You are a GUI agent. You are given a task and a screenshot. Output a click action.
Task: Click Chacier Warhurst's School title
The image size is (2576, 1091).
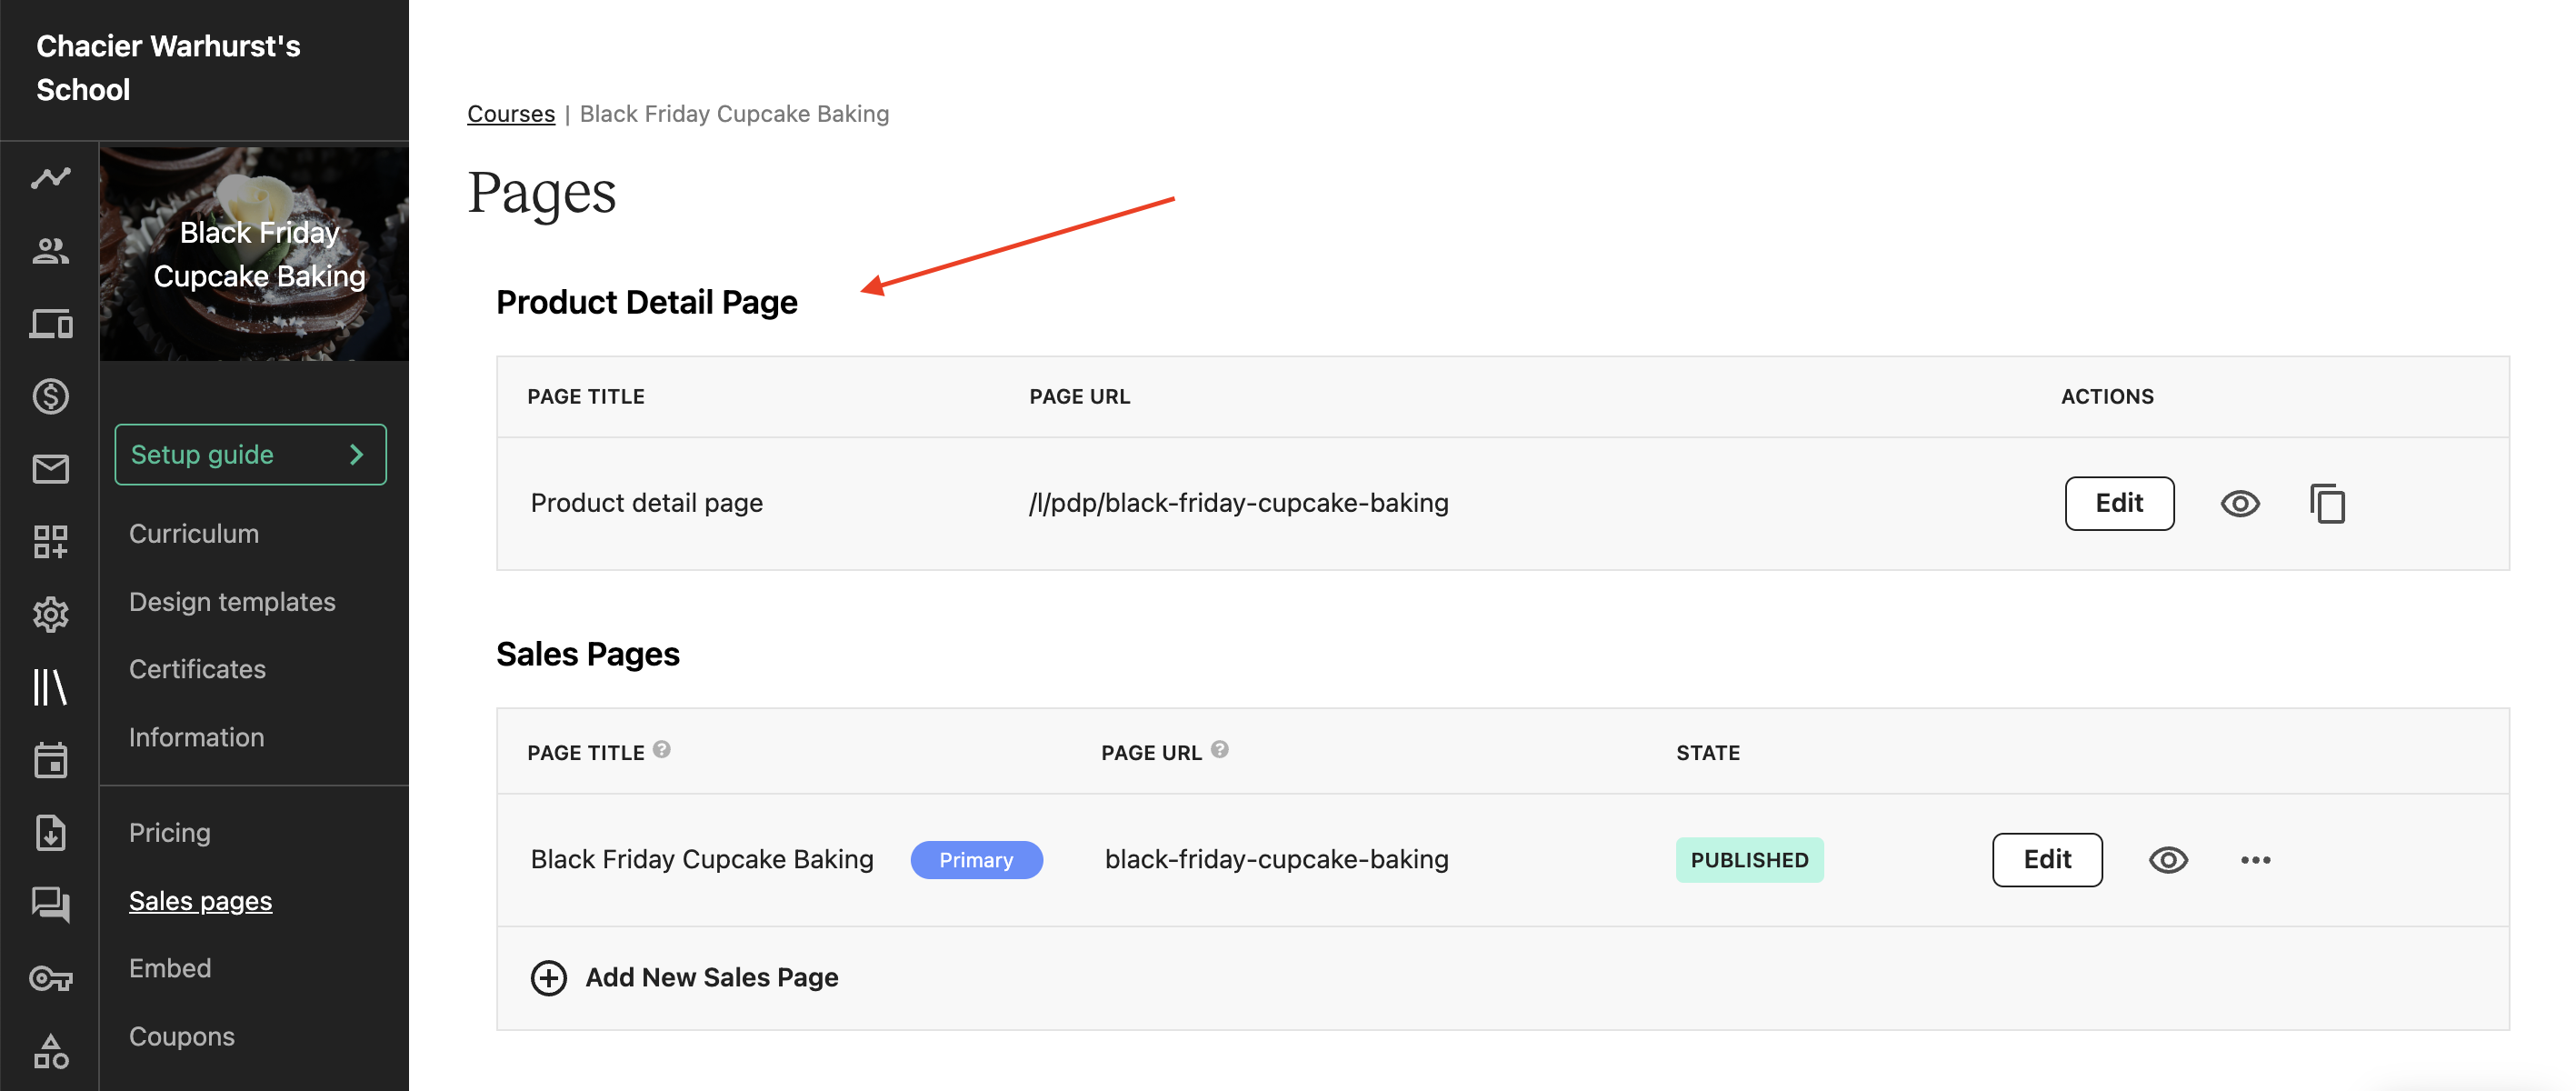click(x=168, y=68)
